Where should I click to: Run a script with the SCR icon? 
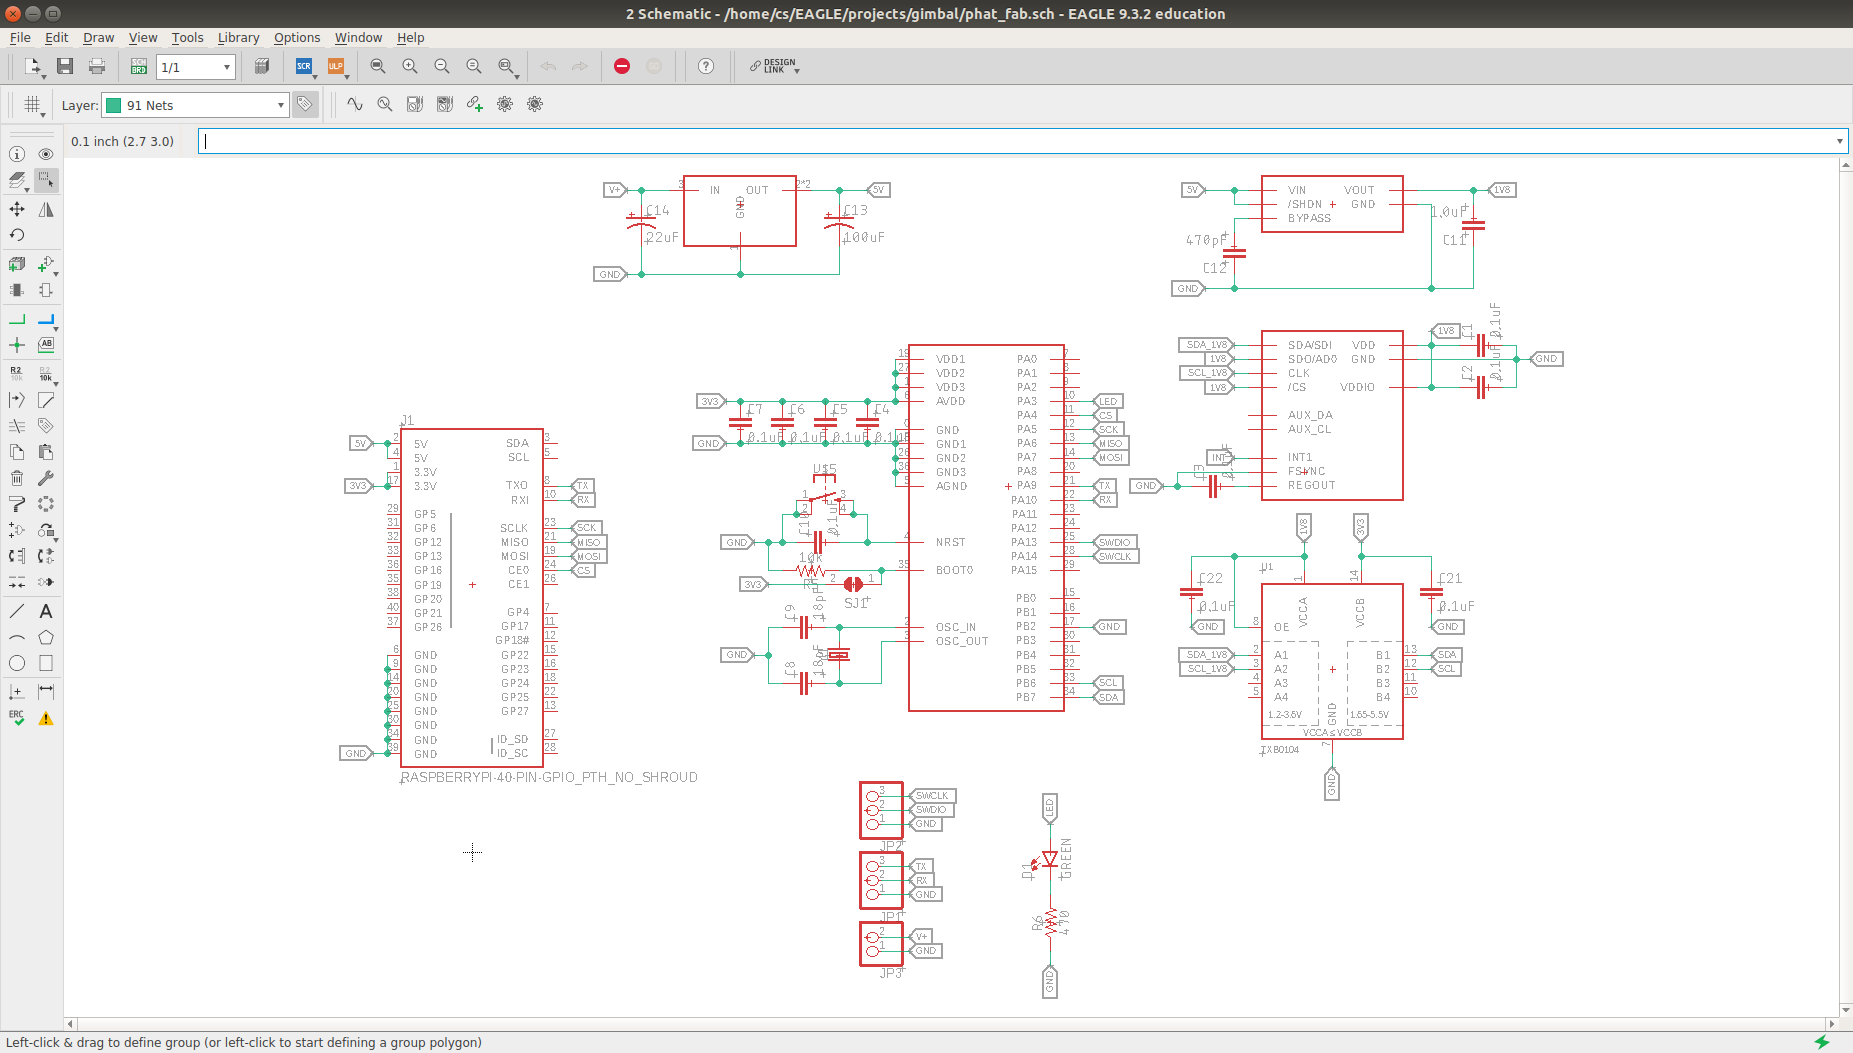pos(304,67)
